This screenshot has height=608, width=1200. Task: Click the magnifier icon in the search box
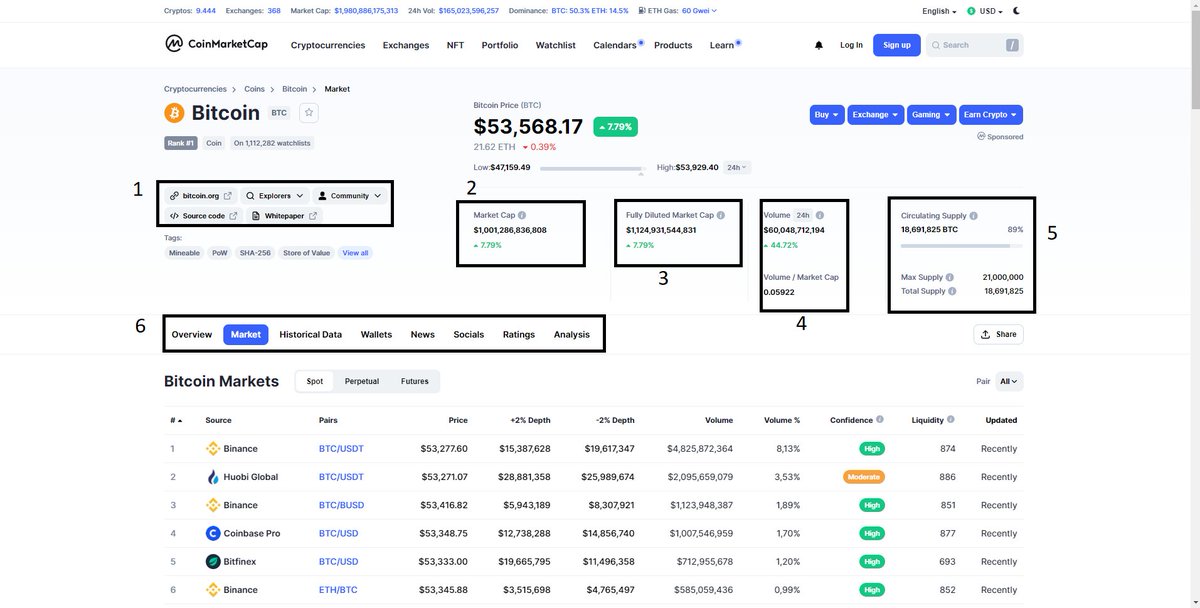point(935,45)
